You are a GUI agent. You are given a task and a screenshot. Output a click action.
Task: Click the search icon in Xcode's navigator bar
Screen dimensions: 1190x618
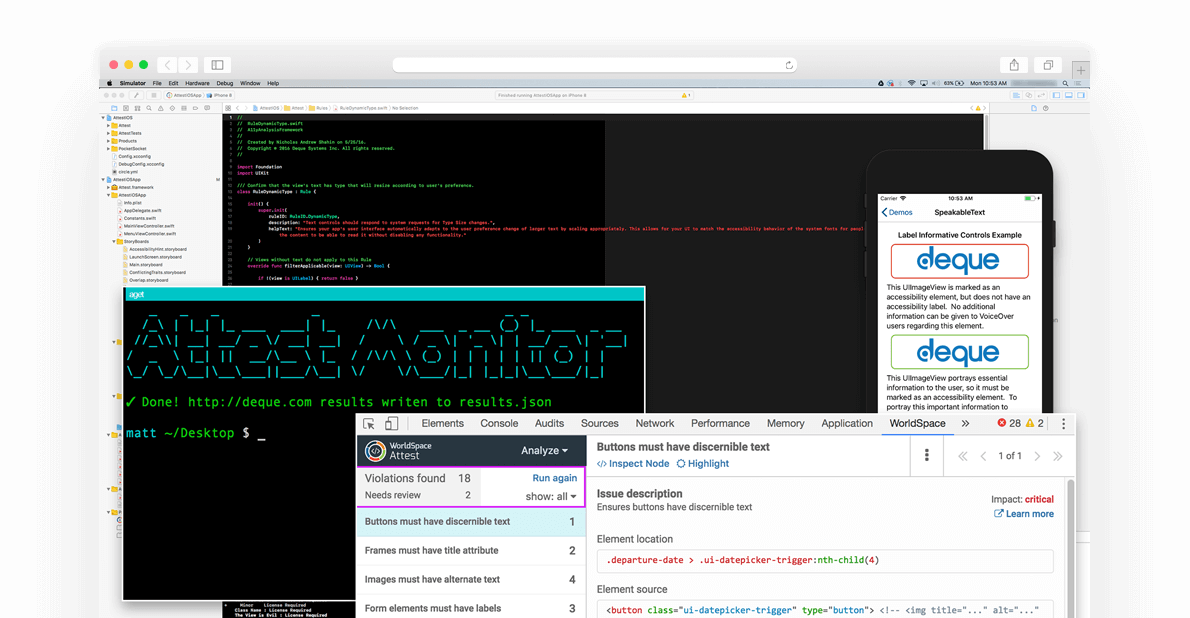click(149, 107)
